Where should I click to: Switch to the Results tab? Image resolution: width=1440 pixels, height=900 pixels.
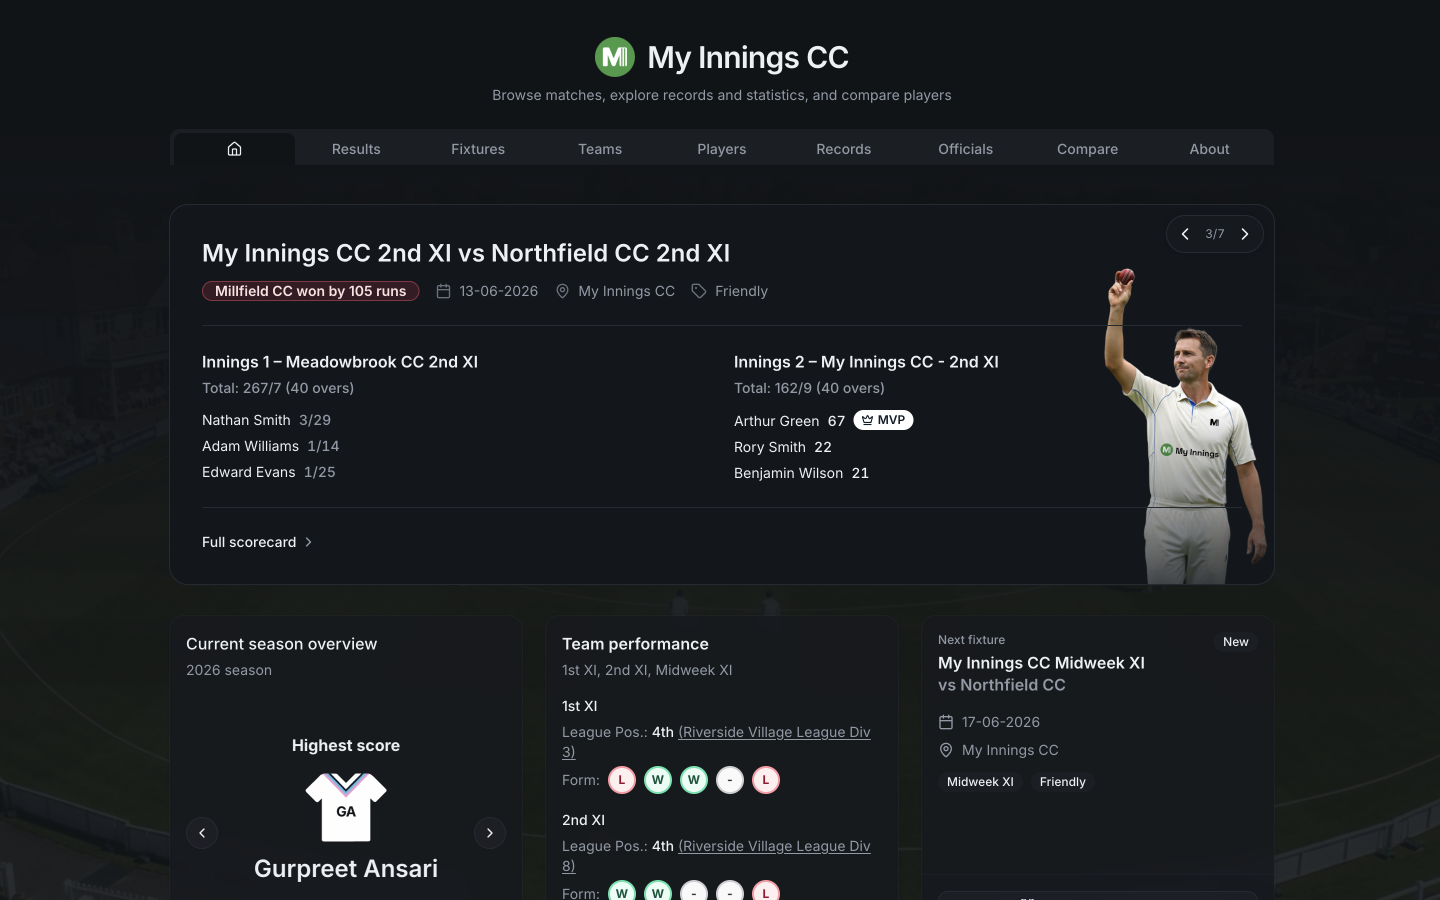click(x=356, y=149)
